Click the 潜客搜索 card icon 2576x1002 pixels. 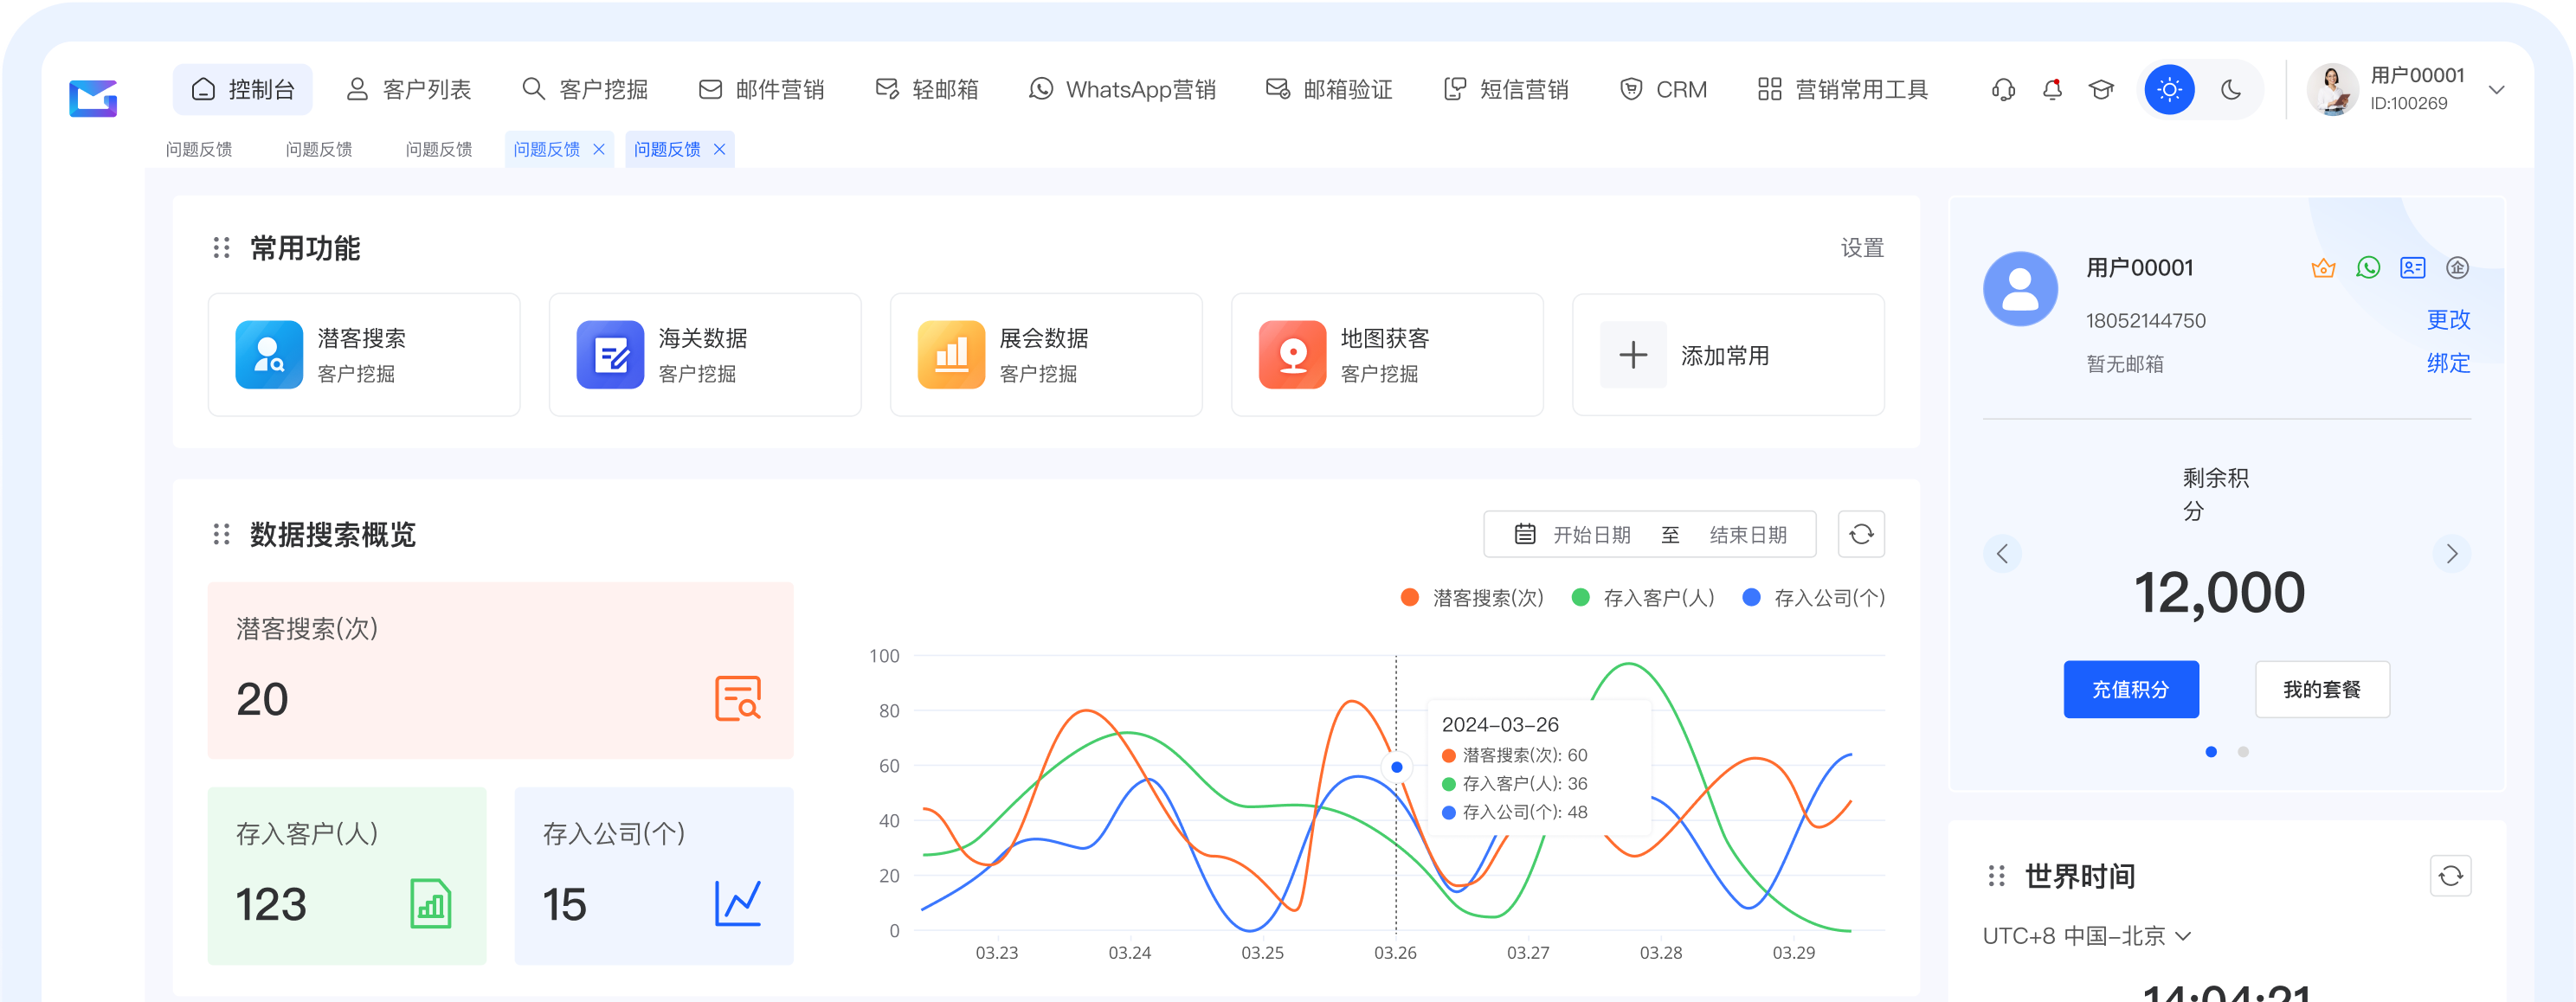(269, 354)
